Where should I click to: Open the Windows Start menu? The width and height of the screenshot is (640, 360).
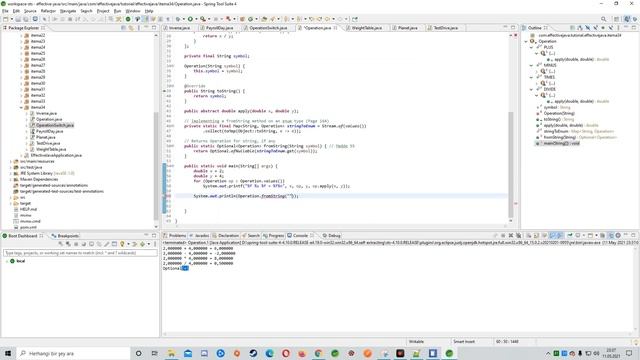pos(8,353)
